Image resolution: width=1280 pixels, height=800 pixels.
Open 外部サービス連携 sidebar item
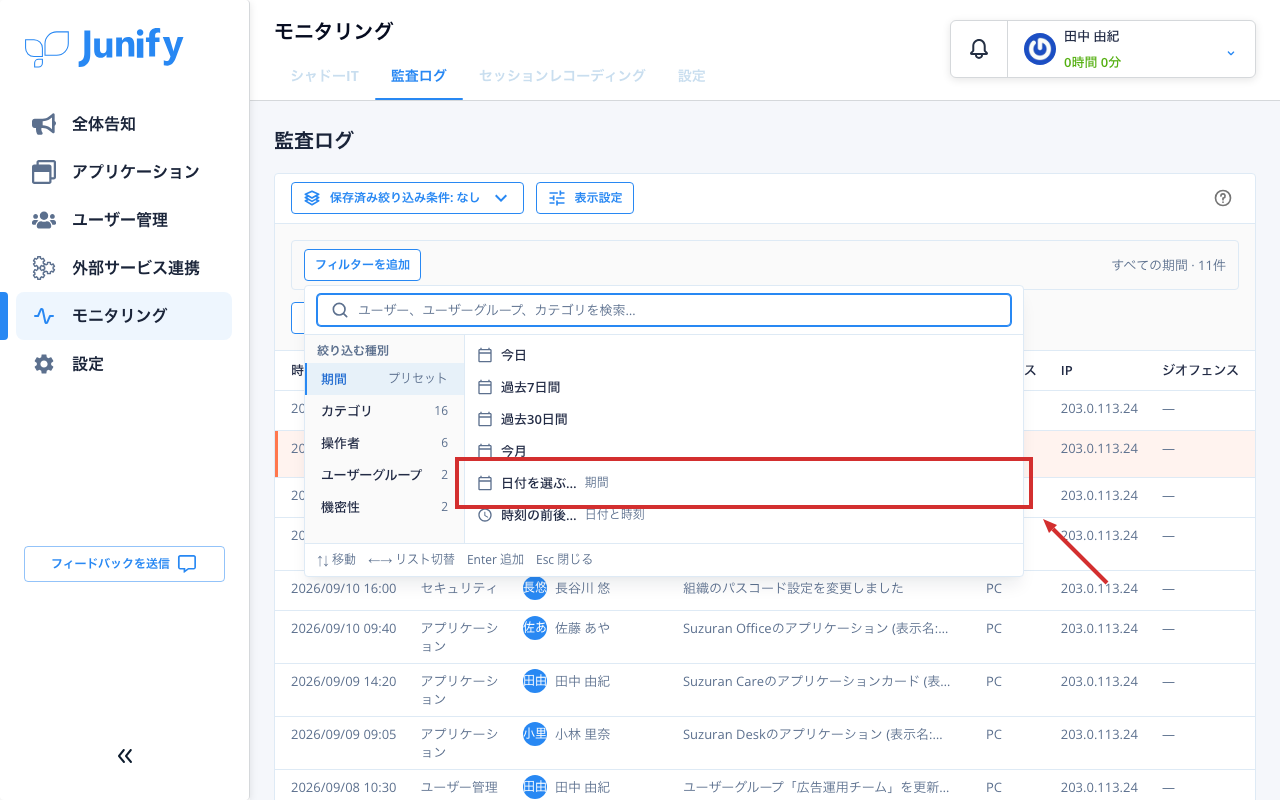click(124, 268)
